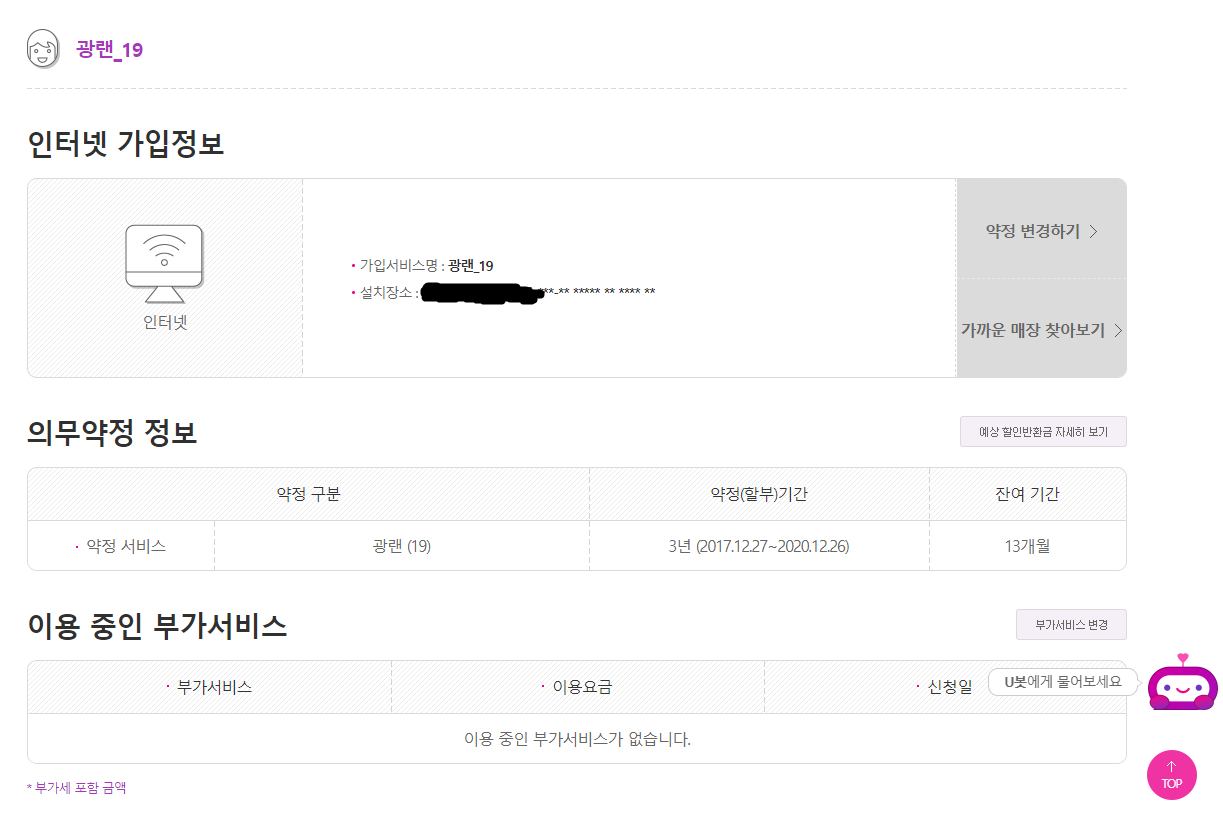Click the U봇에게 물어보세요 speech bubble
Screen dimensions: 1223x831
(1063, 682)
